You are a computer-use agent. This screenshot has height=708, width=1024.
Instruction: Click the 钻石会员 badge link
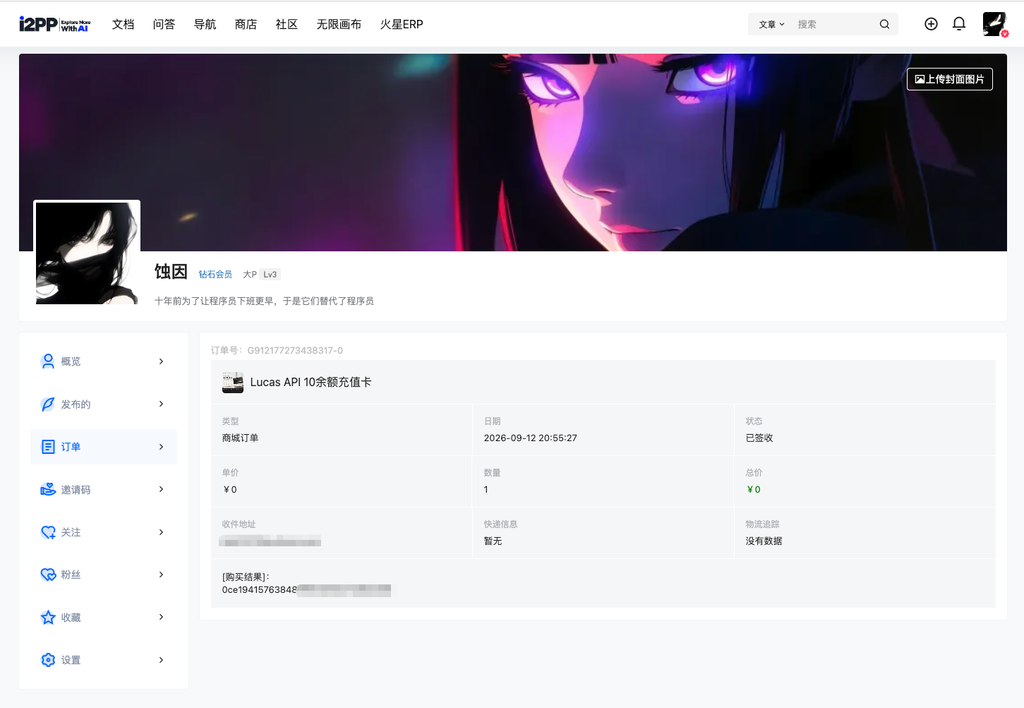[x=216, y=274]
